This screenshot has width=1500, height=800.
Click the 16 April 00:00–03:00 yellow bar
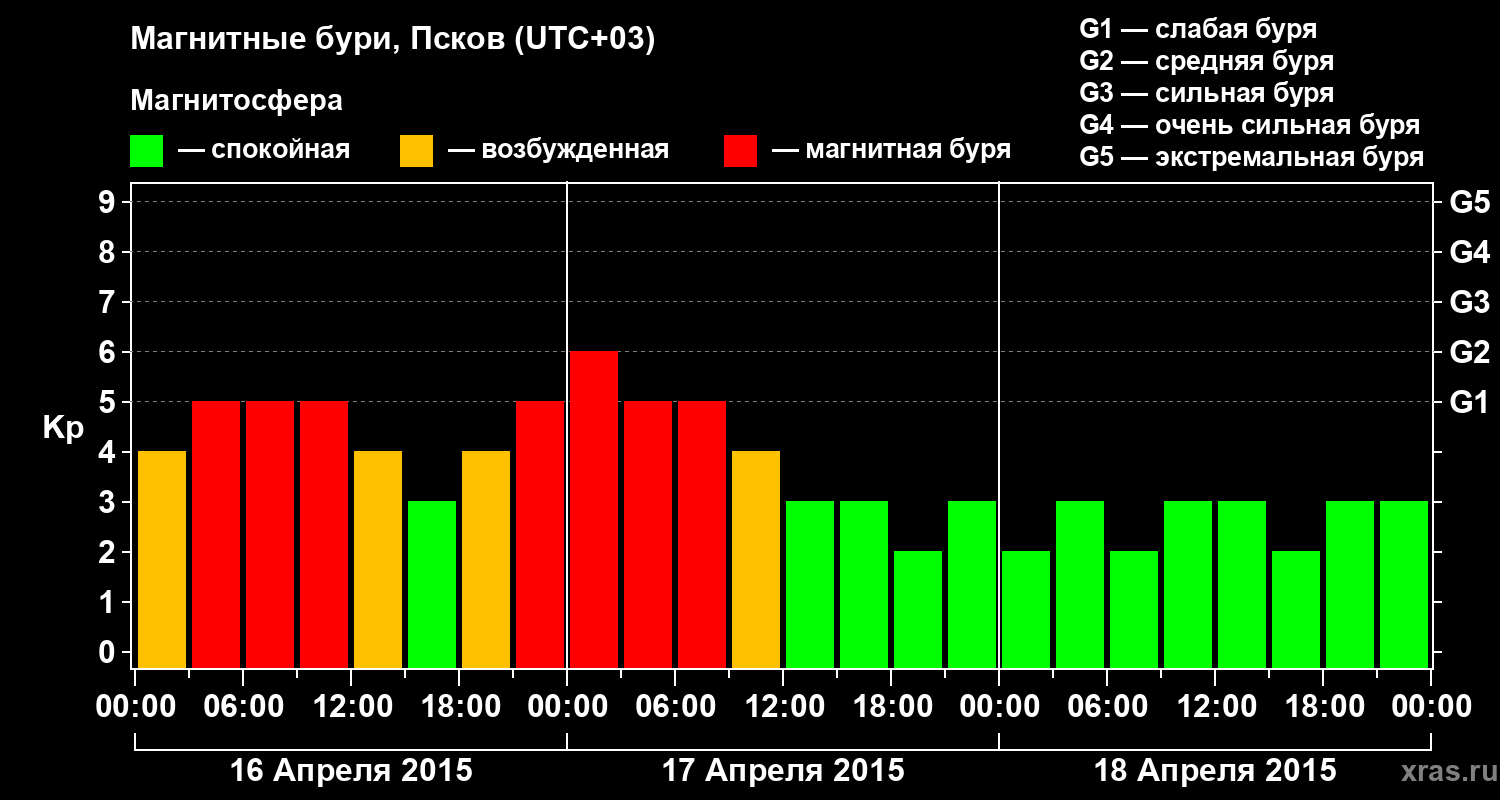(162, 559)
